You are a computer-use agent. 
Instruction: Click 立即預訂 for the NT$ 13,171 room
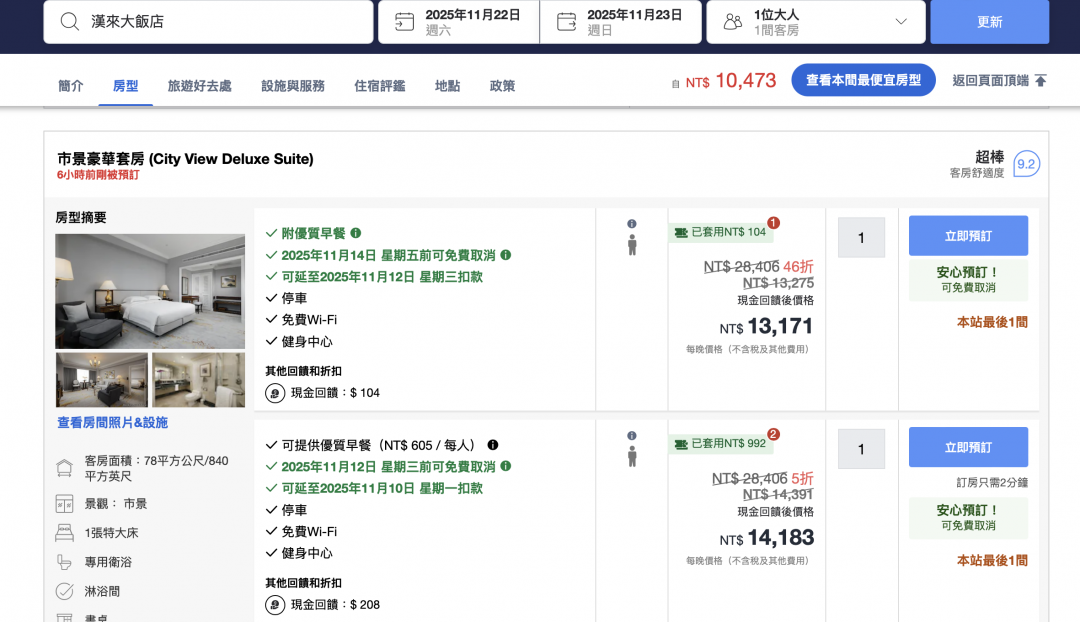point(968,236)
